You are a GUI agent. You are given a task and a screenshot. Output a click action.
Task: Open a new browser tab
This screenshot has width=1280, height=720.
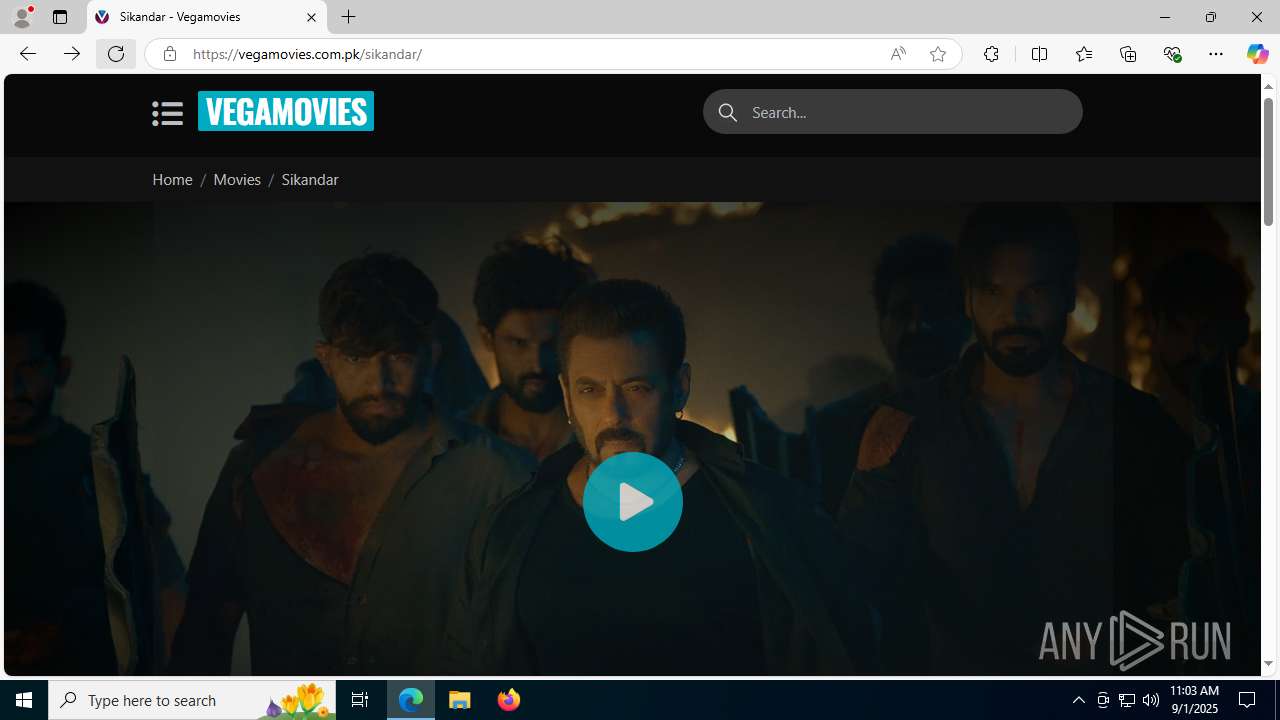pos(348,17)
